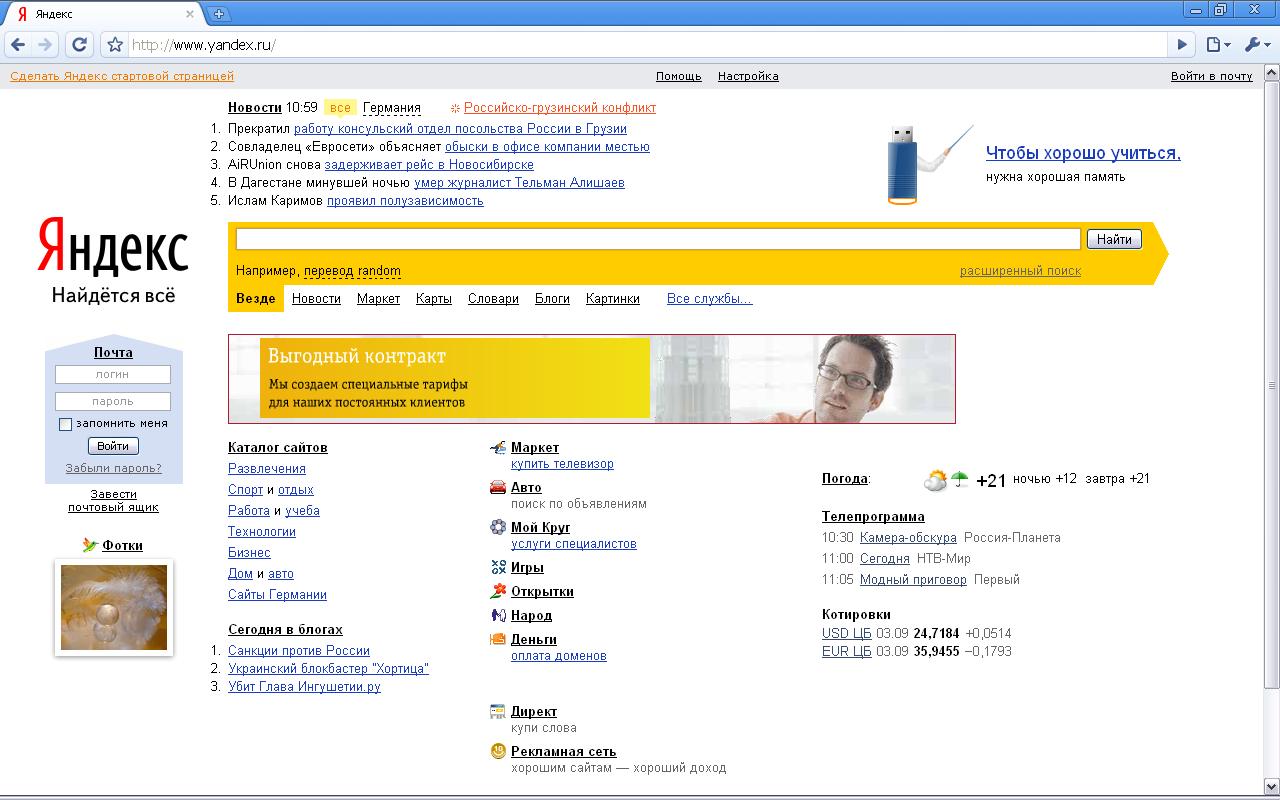Click the browser Back arrow
This screenshot has height=800, width=1280.
pos(18,45)
